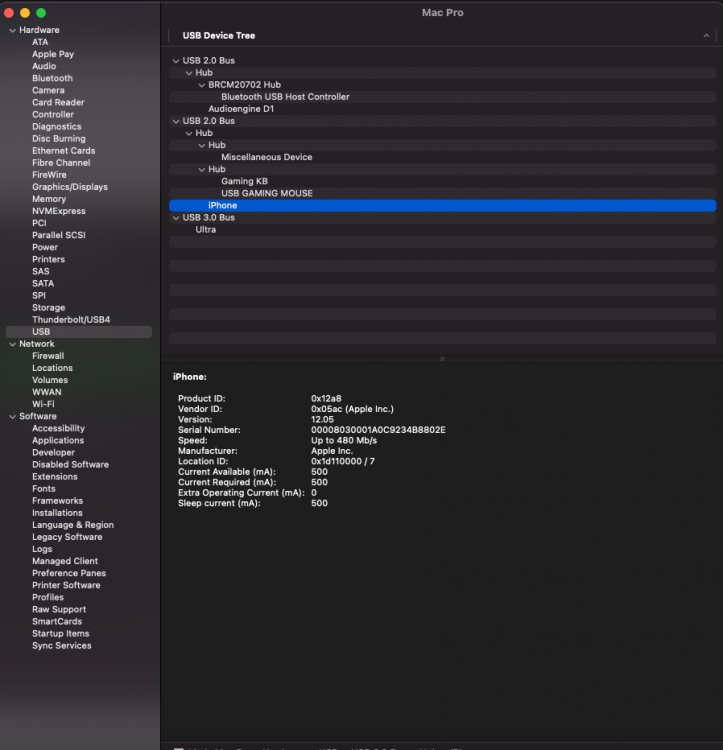This screenshot has height=750, width=723.
Task: Open ATA in the sidebar
Action: (x=40, y=42)
